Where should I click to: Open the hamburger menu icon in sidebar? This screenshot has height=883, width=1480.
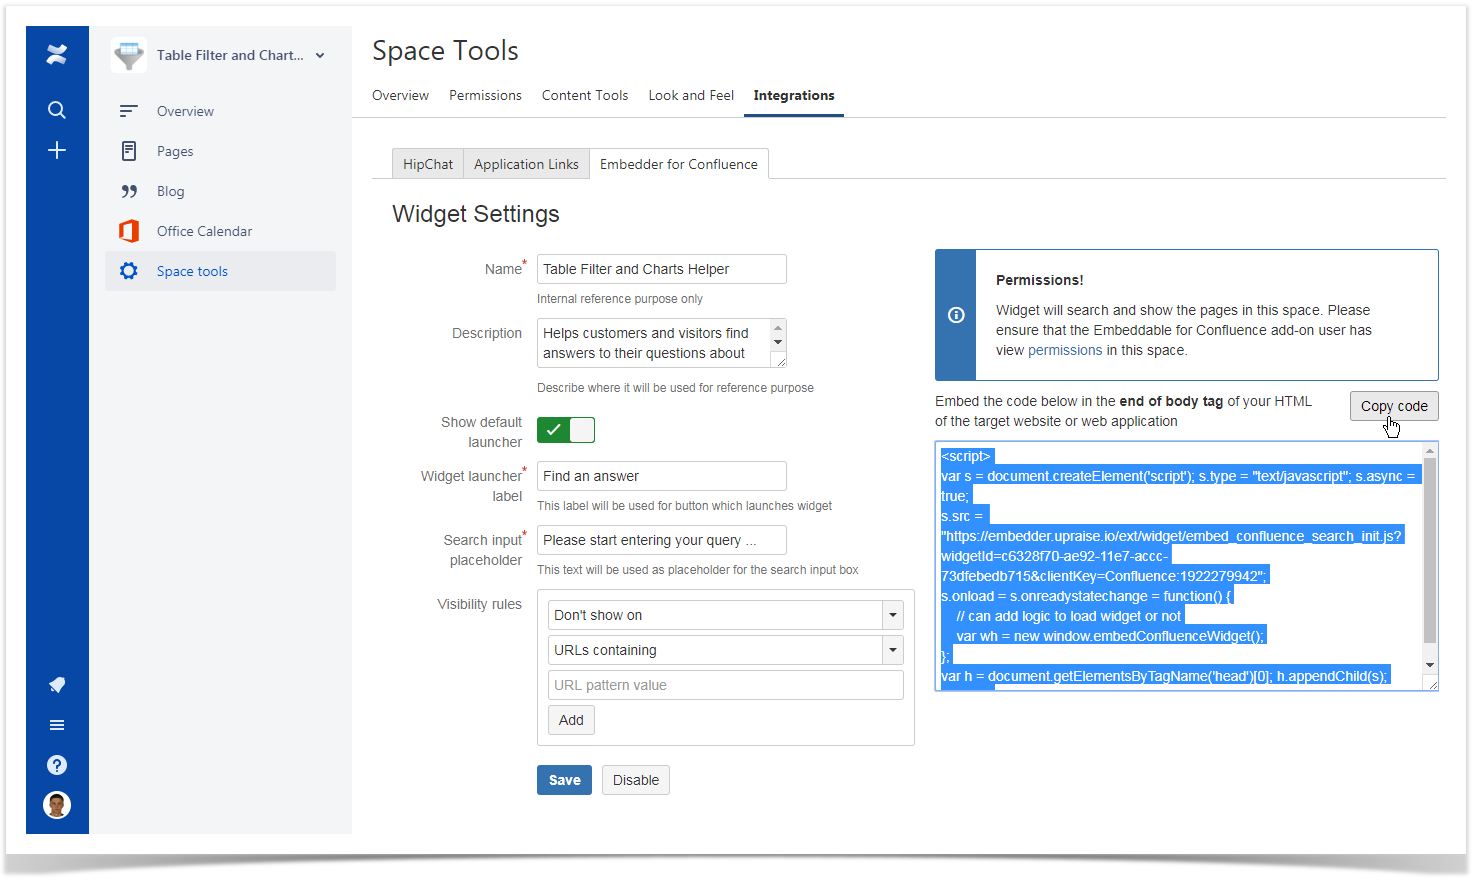[x=57, y=725]
